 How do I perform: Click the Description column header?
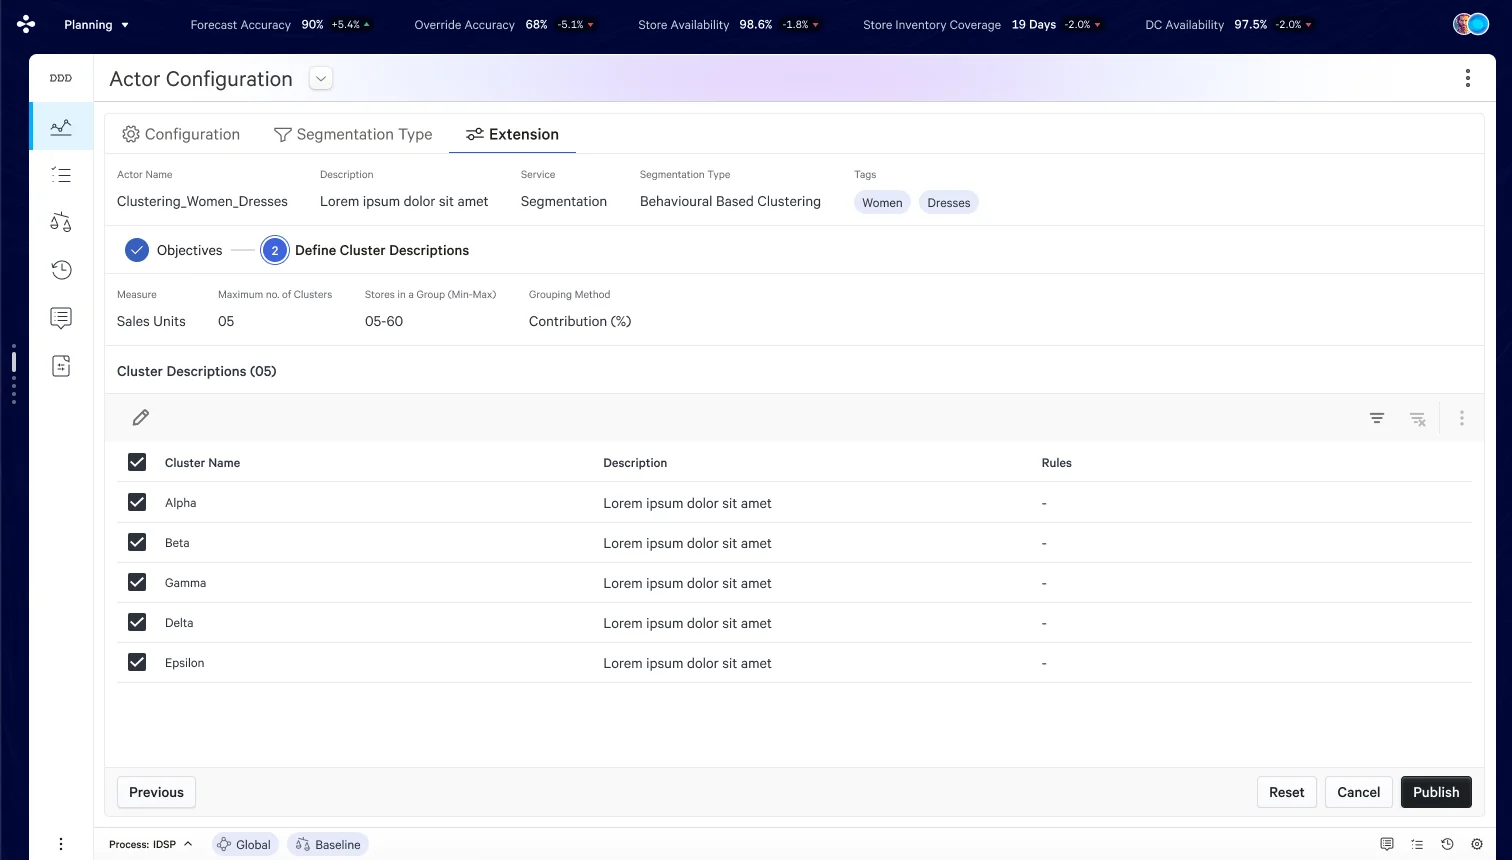pyautogui.click(x=635, y=463)
